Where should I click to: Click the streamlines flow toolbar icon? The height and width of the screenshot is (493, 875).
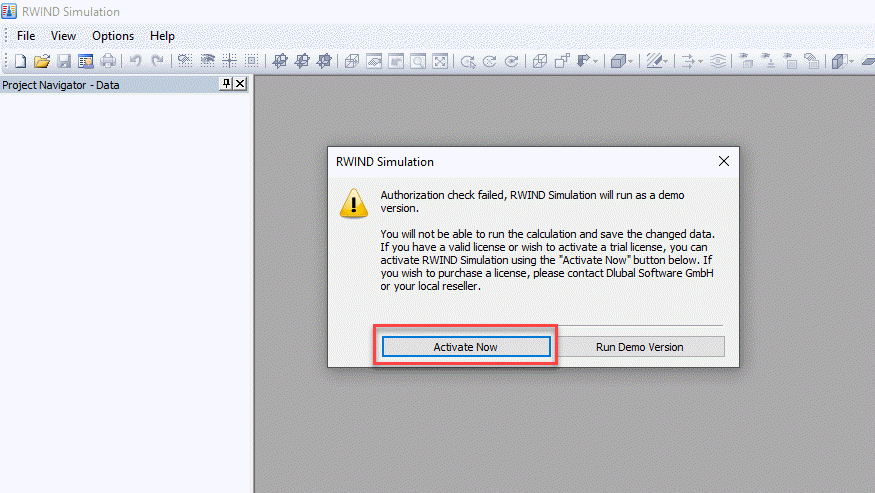(x=718, y=61)
